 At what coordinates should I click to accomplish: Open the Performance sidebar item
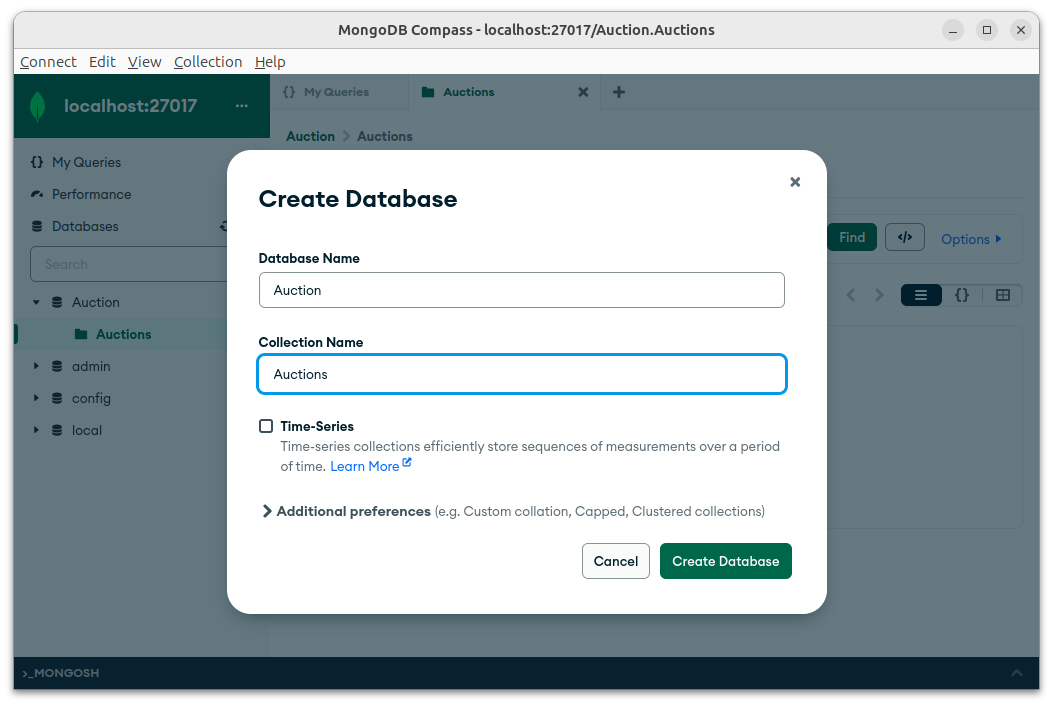click(x=92, y=195)
